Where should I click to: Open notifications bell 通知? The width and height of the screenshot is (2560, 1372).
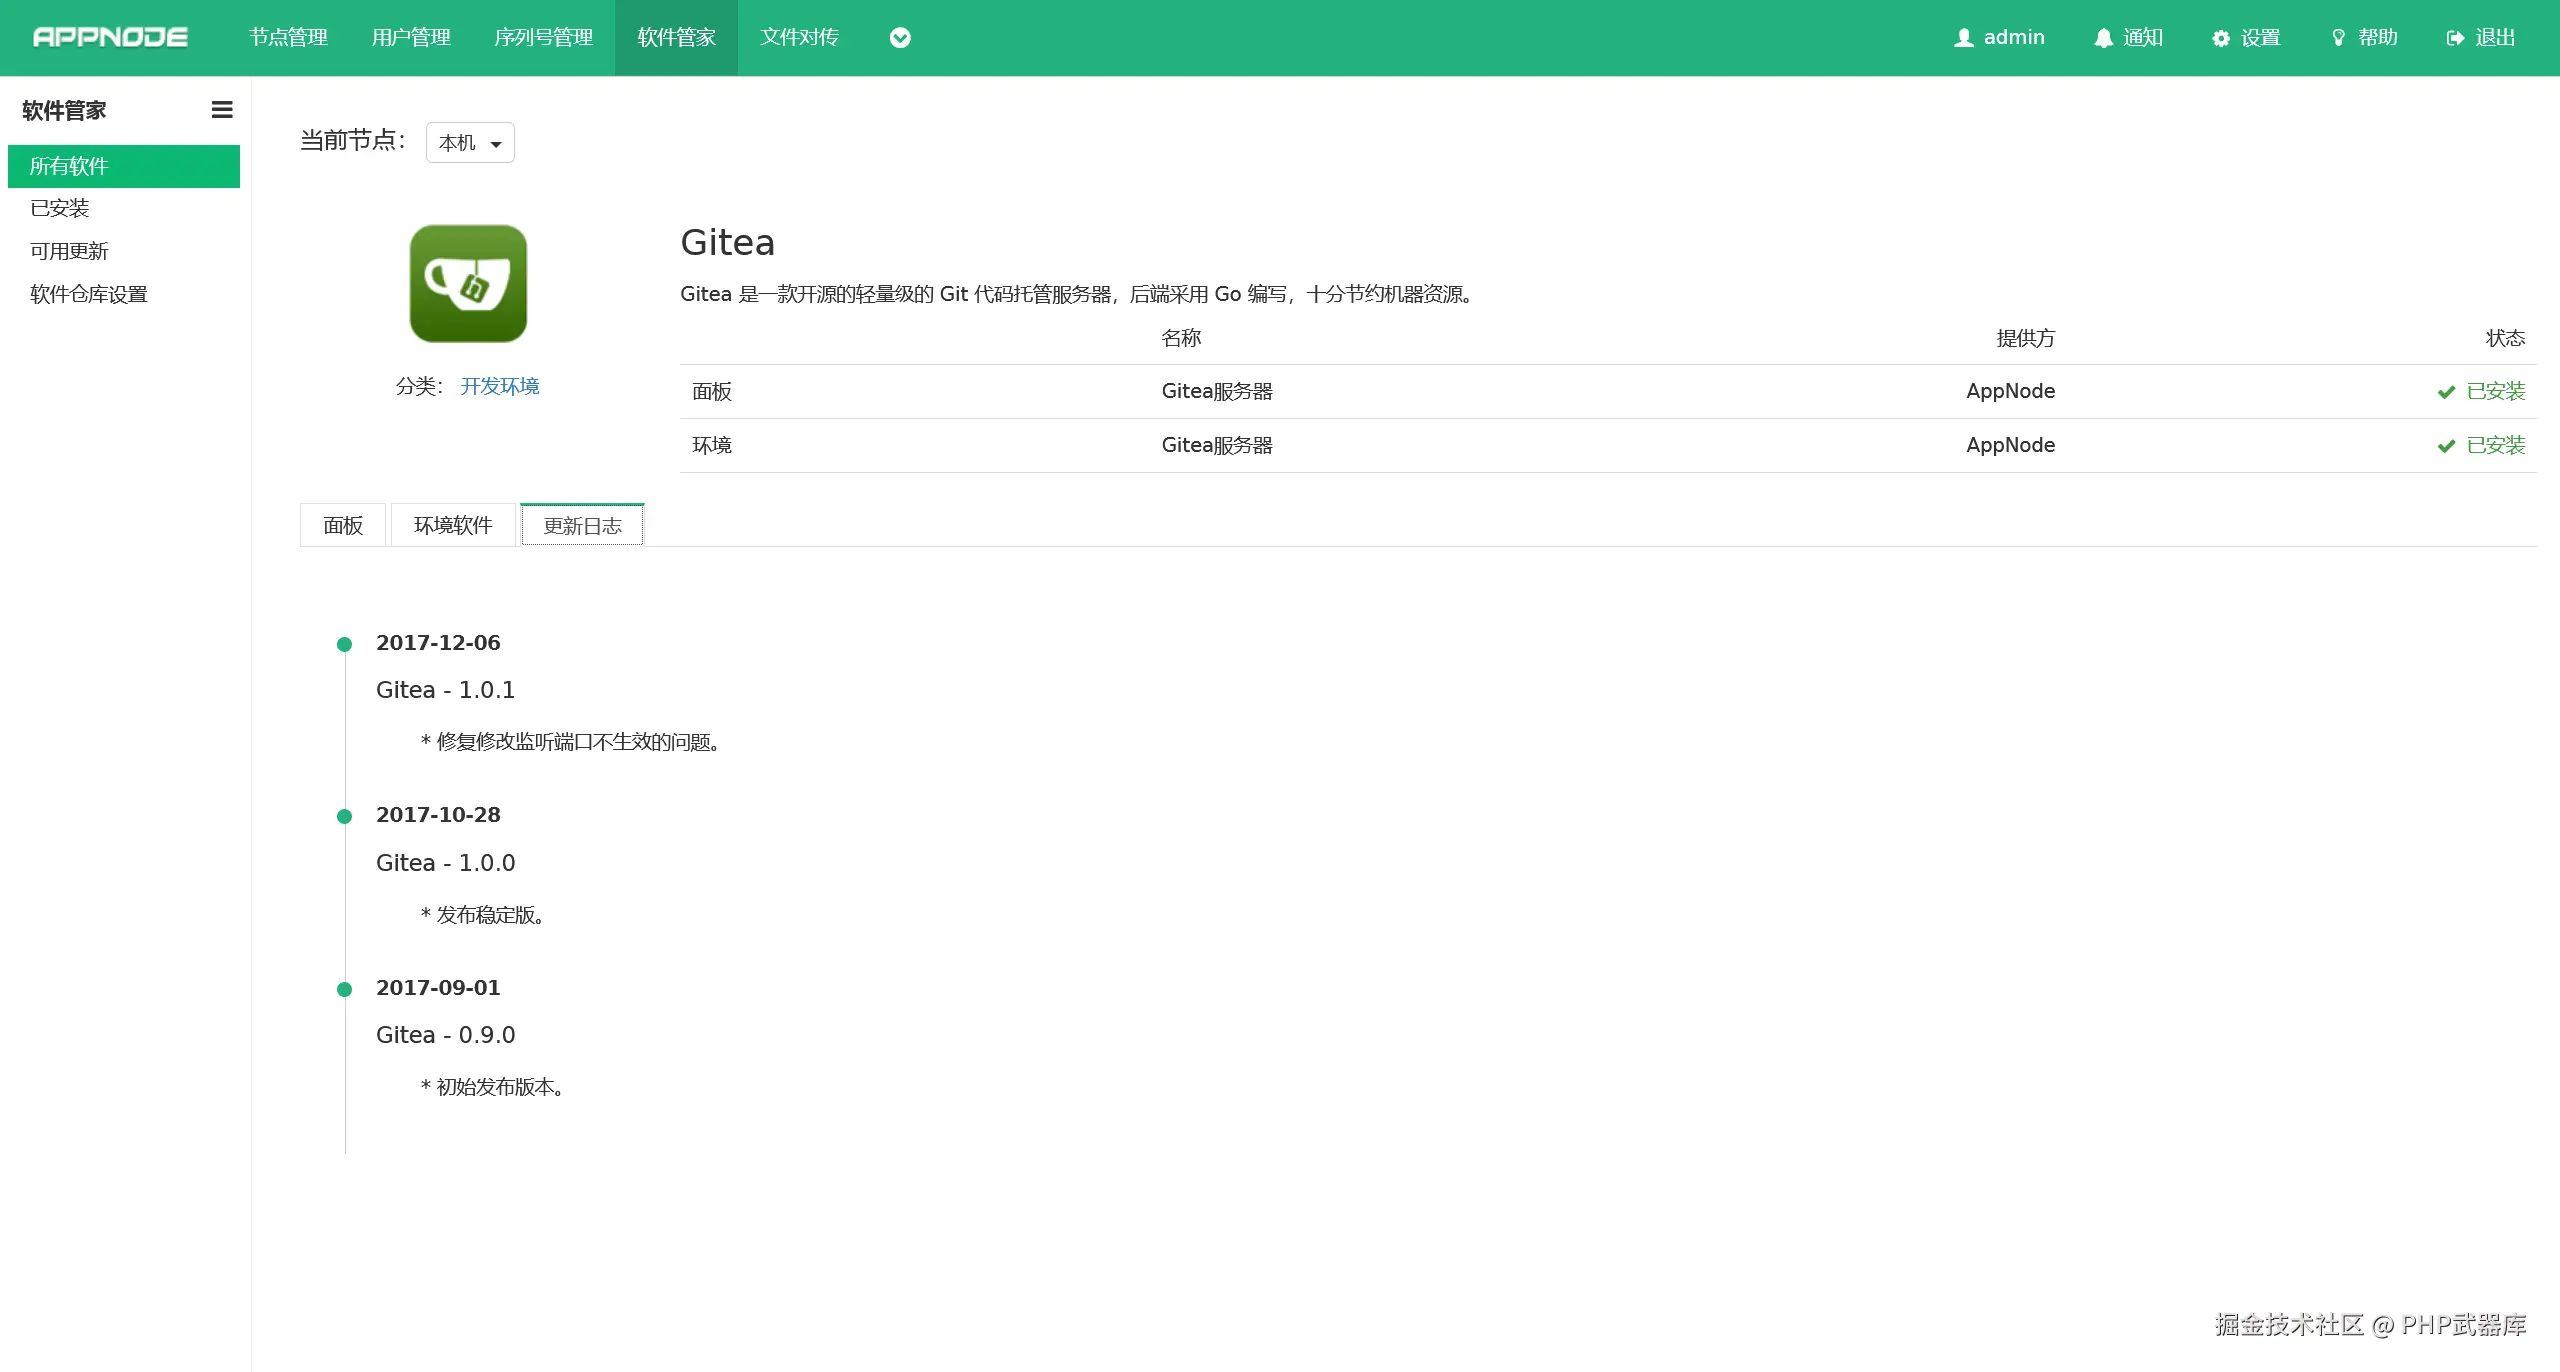pos(2104,38)
